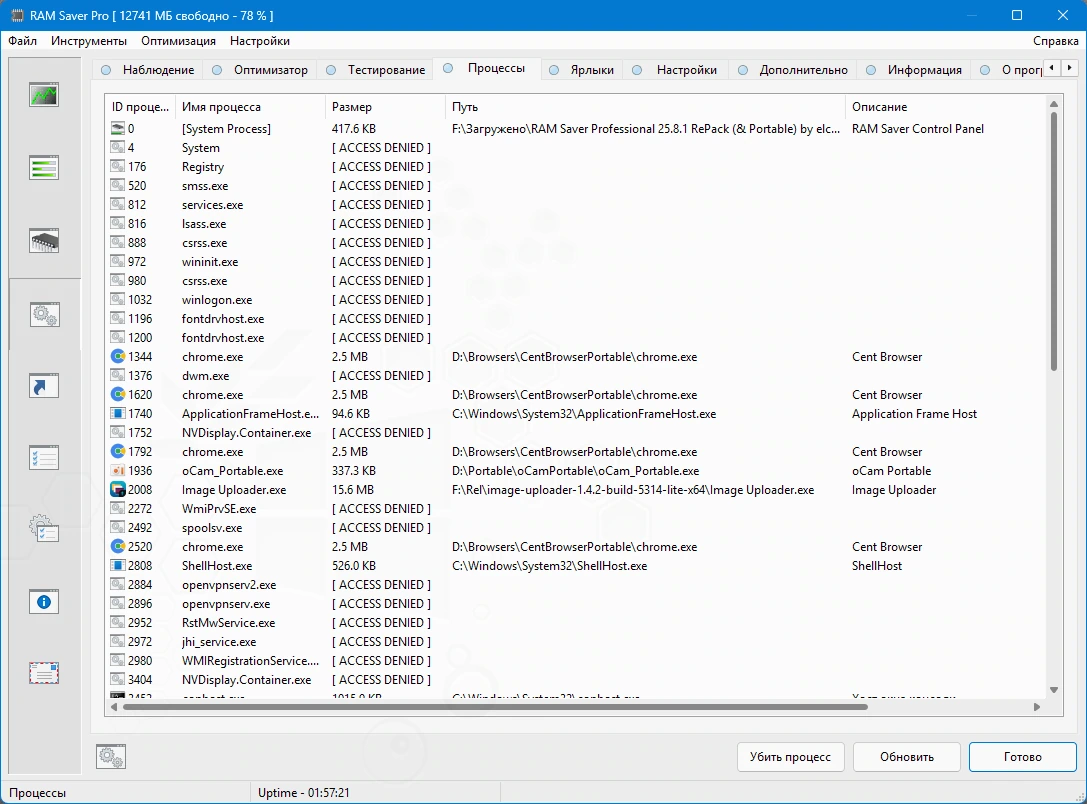Open the Справка menu

click(1055, 41)
